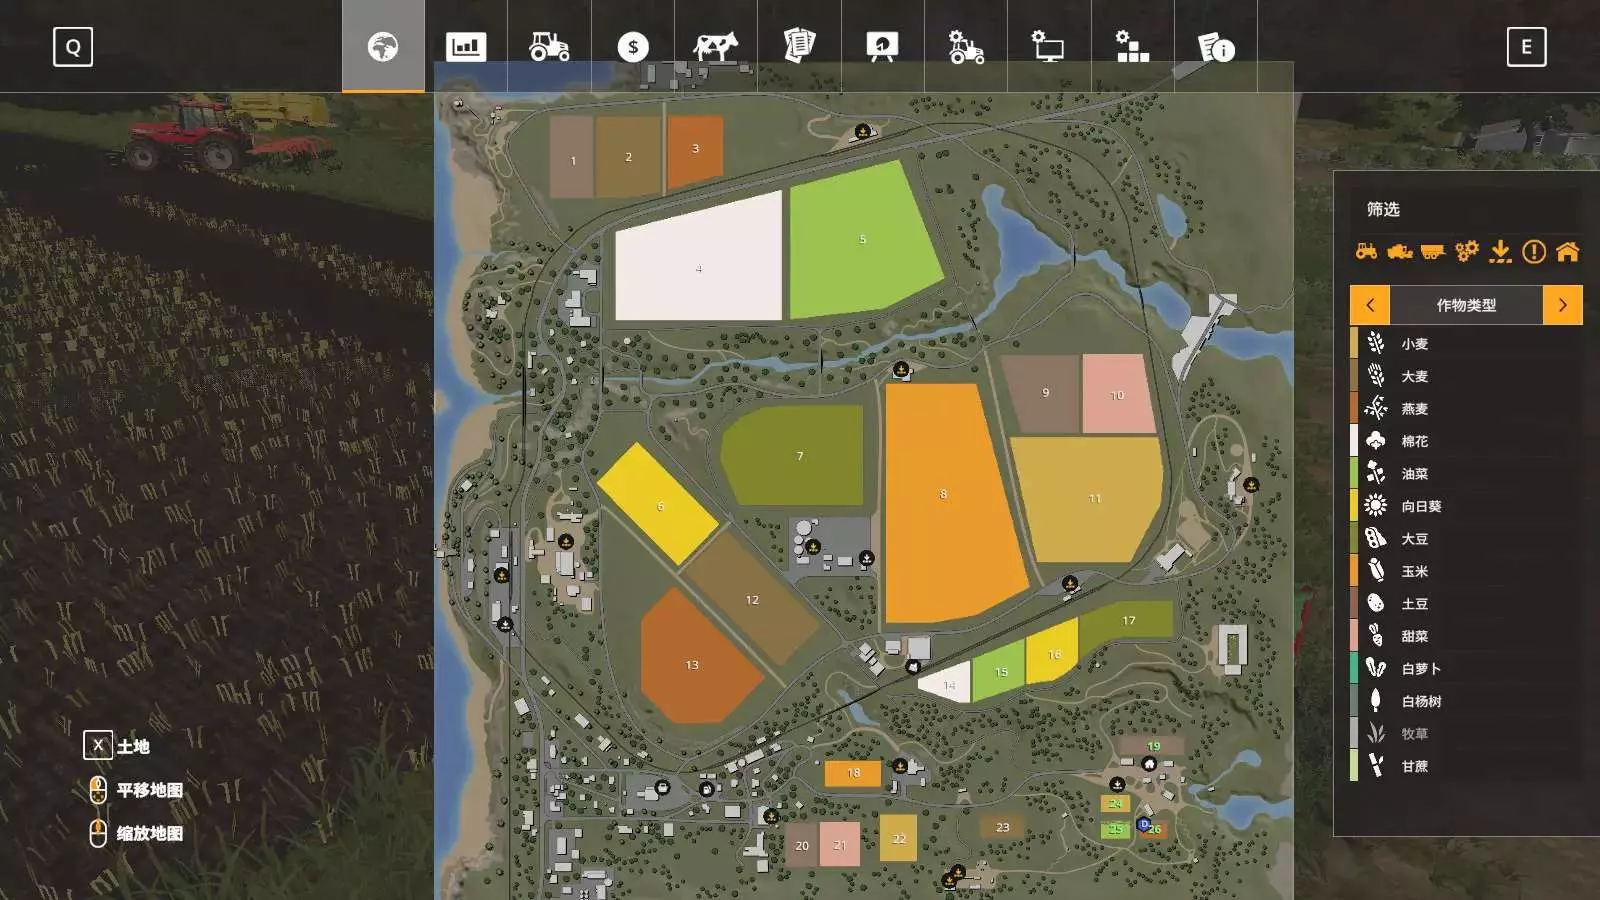Click the poplar tree icon beside 白杨树
The image size is (1600, 900).
coord(1376,700)
